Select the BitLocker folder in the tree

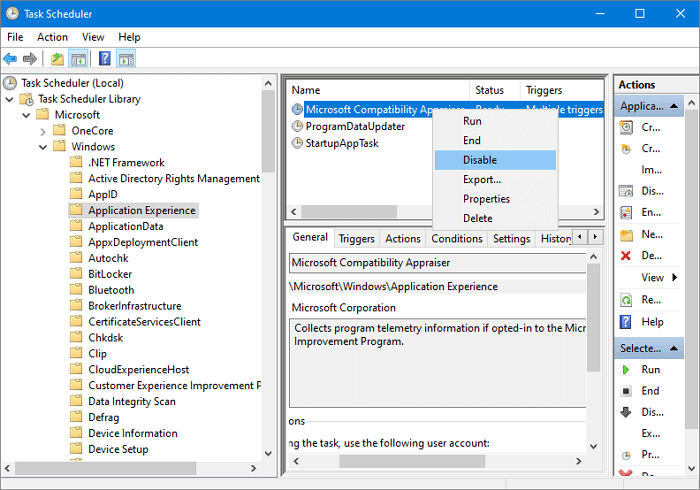pyautogui.click(x=110, y=274)
